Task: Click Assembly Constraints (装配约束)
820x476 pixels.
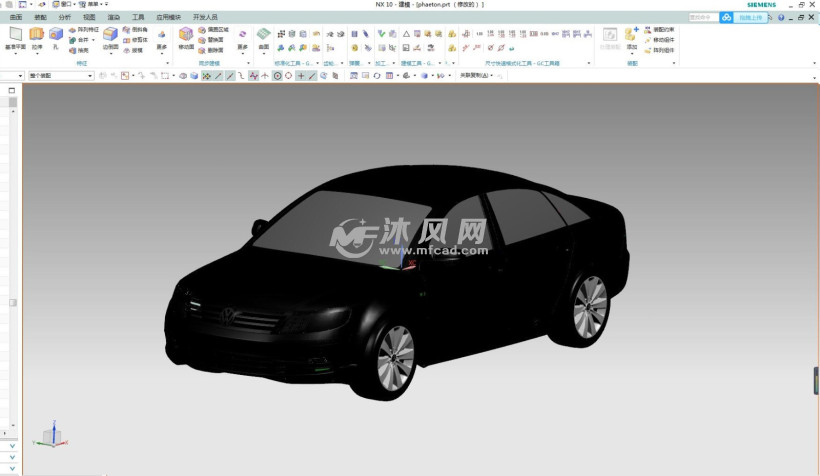Action: (659, 30)
